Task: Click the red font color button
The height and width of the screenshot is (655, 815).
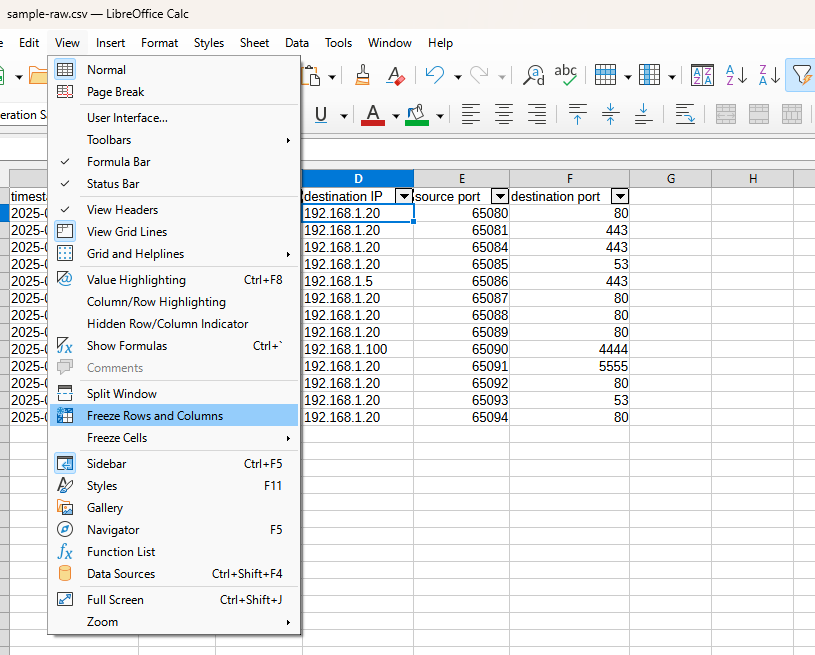Action: tap(373, 114)
